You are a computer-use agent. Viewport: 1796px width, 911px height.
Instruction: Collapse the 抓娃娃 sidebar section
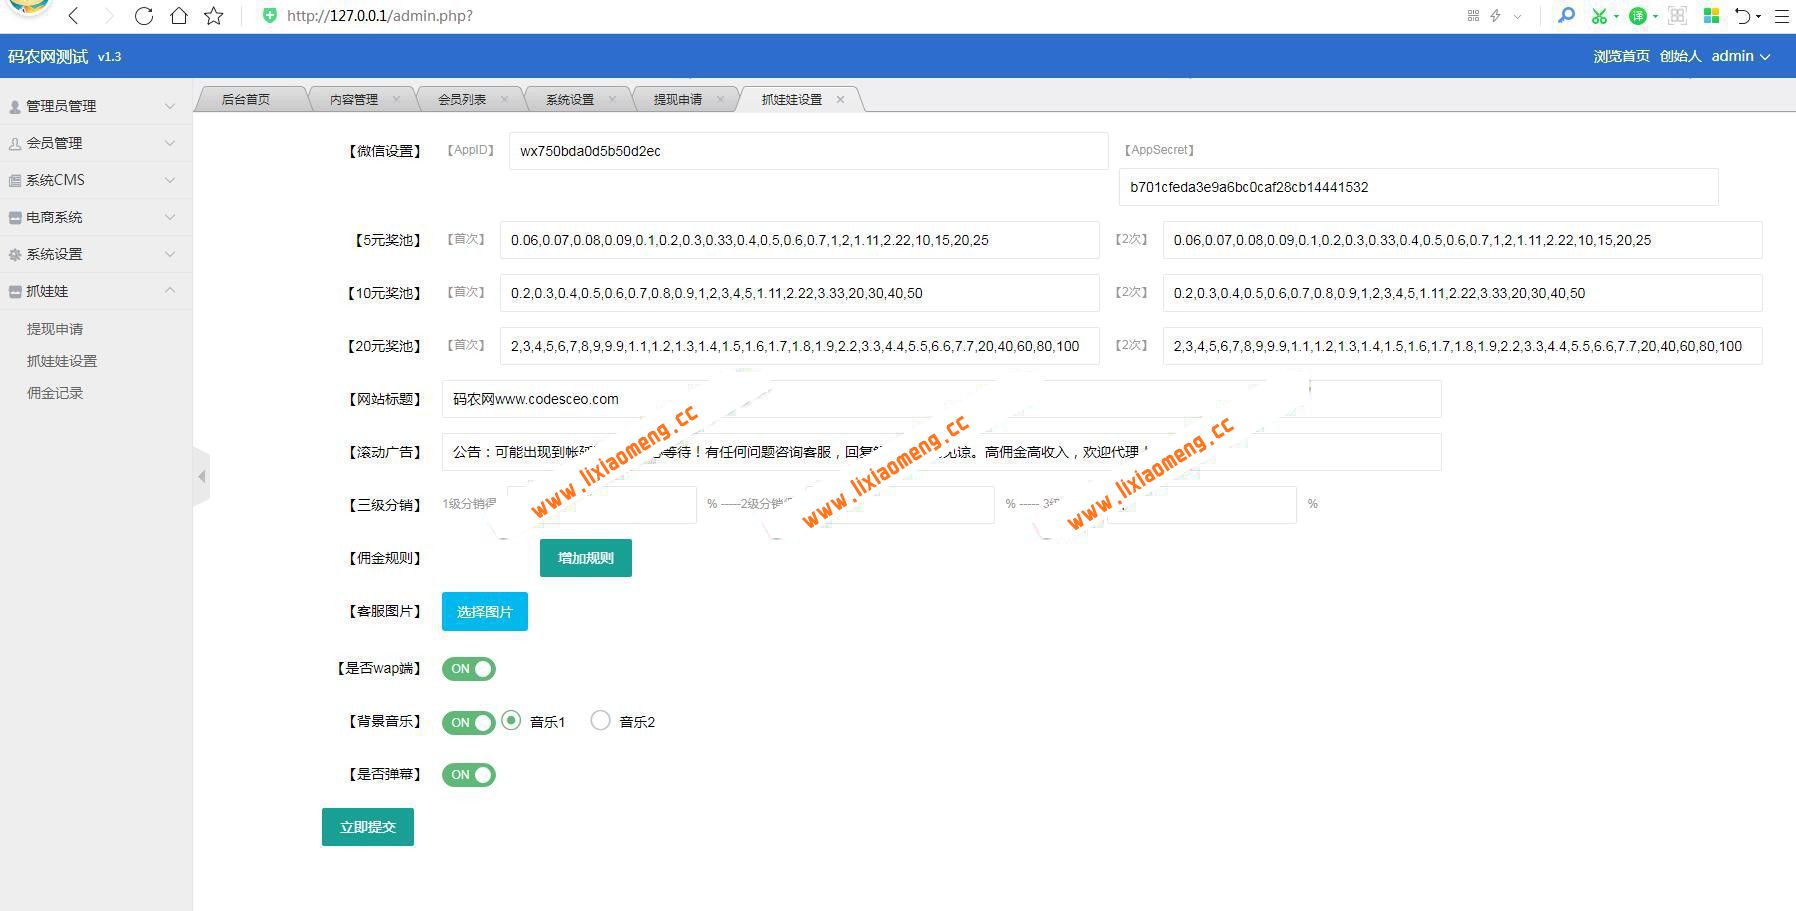click(x=170, y=291)
